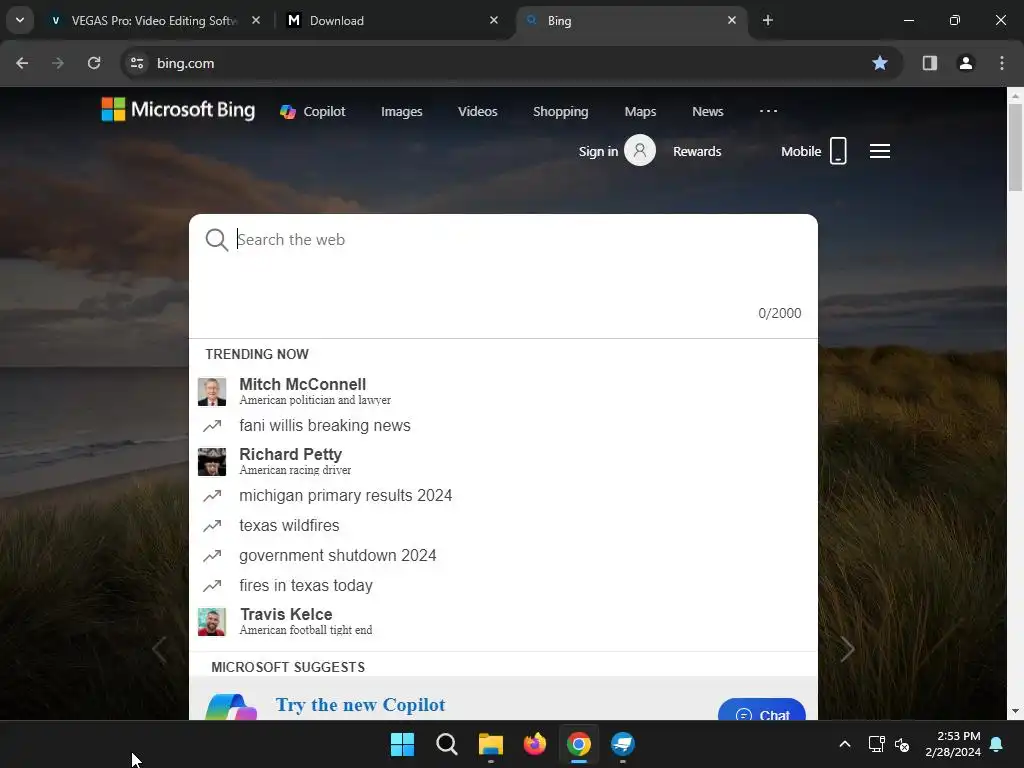Click Travis Kelce thumbnail photo
The height and width of the screenshot is (768, 1024).
click(x=212, y=622)
